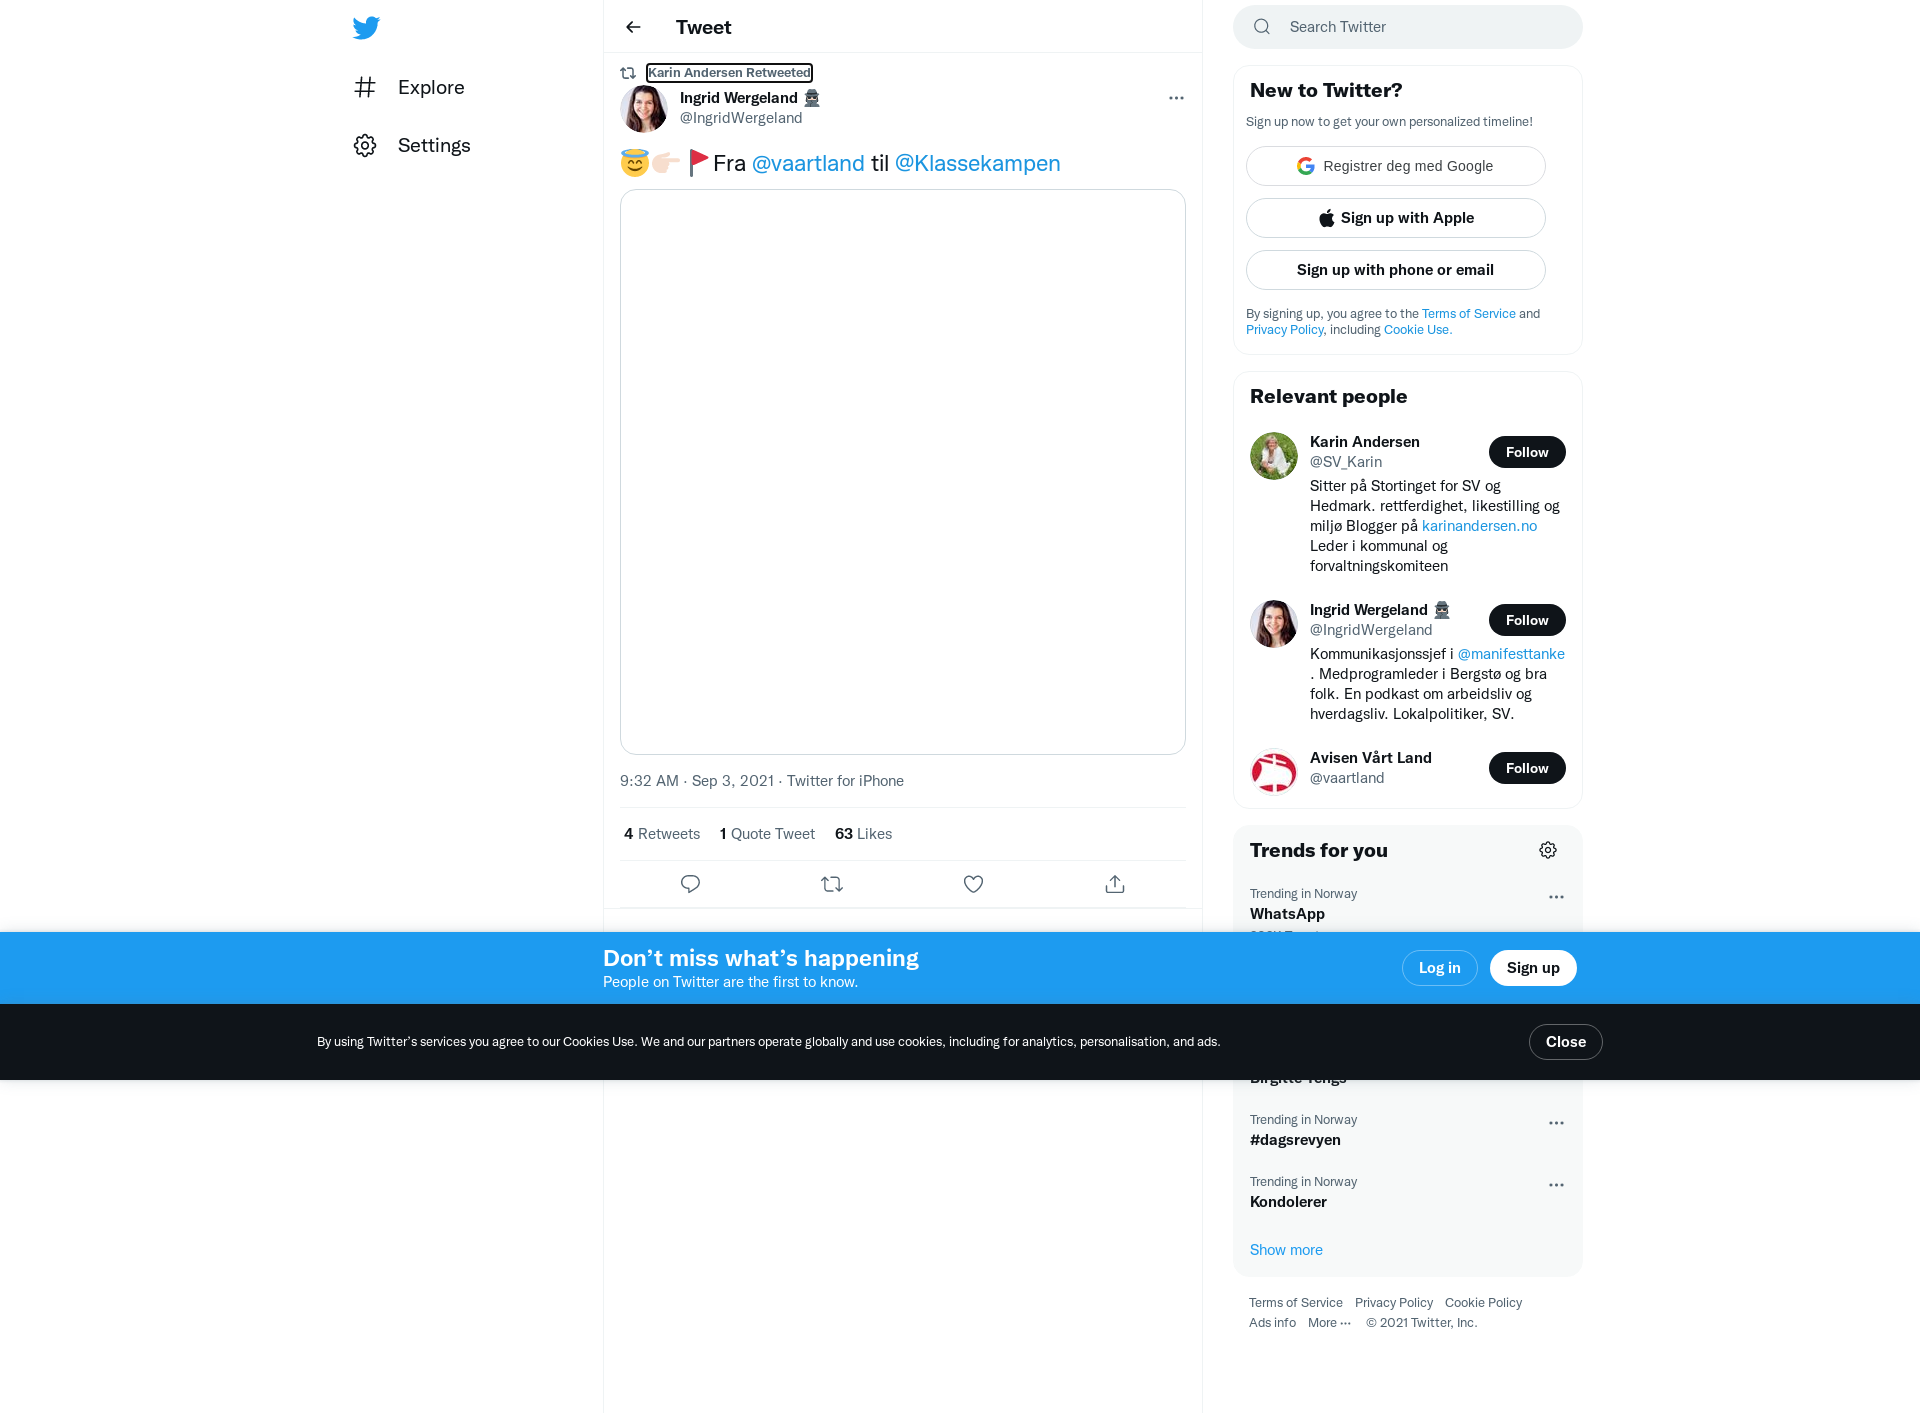Click the Twitter bird logo
This screenshot has height=1413, width=1920.
366,27
